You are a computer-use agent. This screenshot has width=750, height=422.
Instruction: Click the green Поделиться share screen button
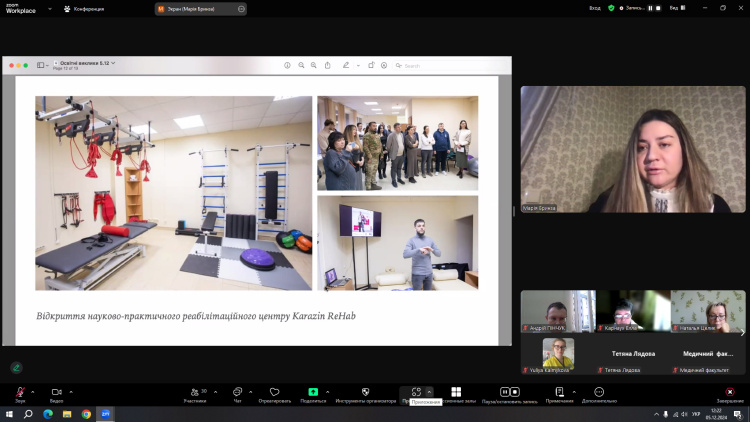click(313, 394)
